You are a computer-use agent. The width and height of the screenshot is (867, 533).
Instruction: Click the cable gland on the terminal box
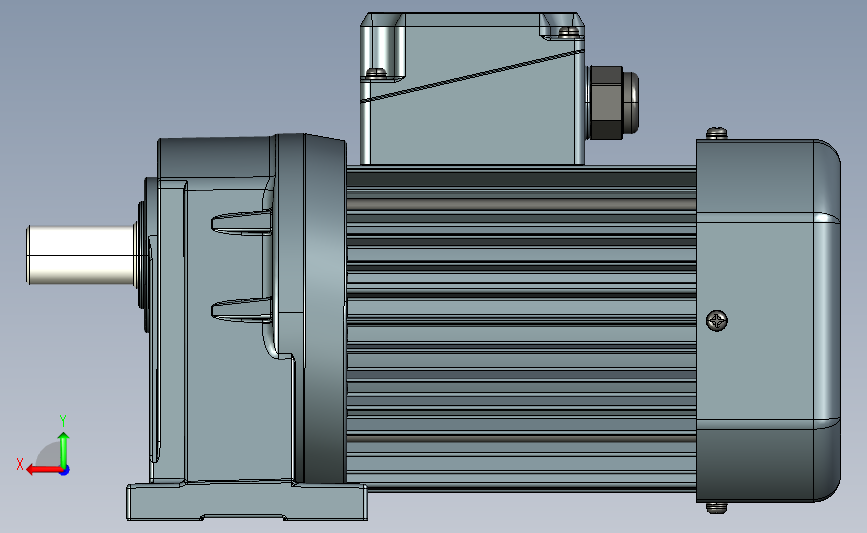coord(613,103)
